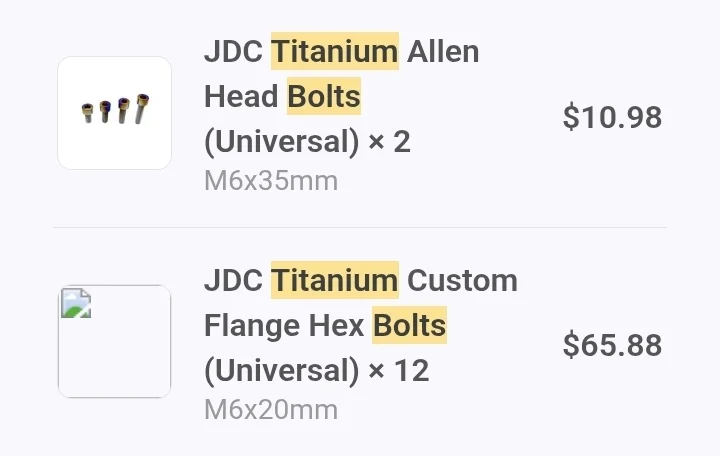Screen dimensions: 720x456
Task: Click the "Flange Hex" text in the second item
Action: coord(284,325)
